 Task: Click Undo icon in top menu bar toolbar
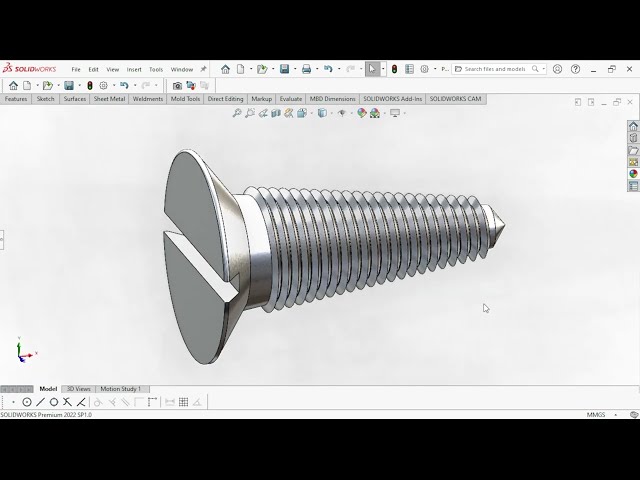328,69
